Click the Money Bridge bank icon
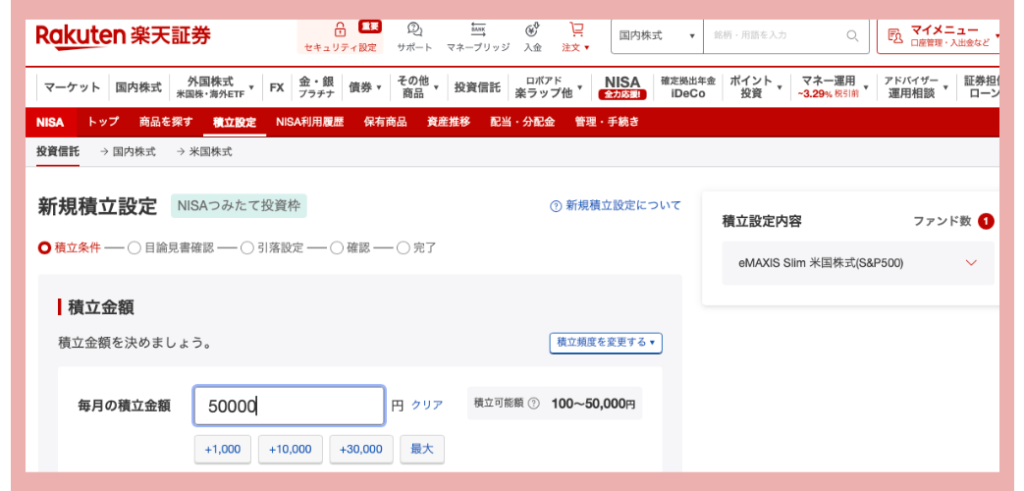Screen dimensions: 1024x491 (478, 29)
